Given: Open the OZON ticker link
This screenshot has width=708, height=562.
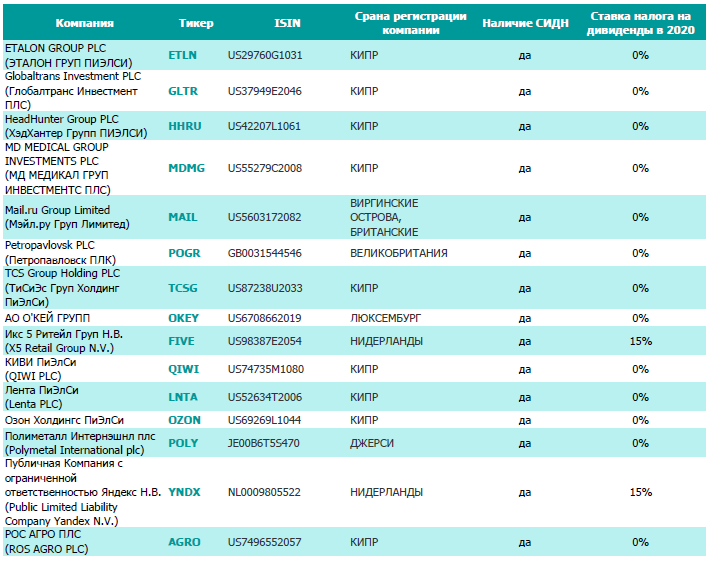Looking at the screenshot, I should (184, 420).
